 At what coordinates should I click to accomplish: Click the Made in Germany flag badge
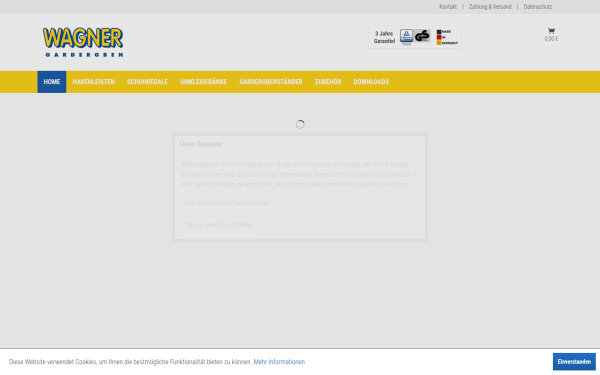click(x=447, y=37)
